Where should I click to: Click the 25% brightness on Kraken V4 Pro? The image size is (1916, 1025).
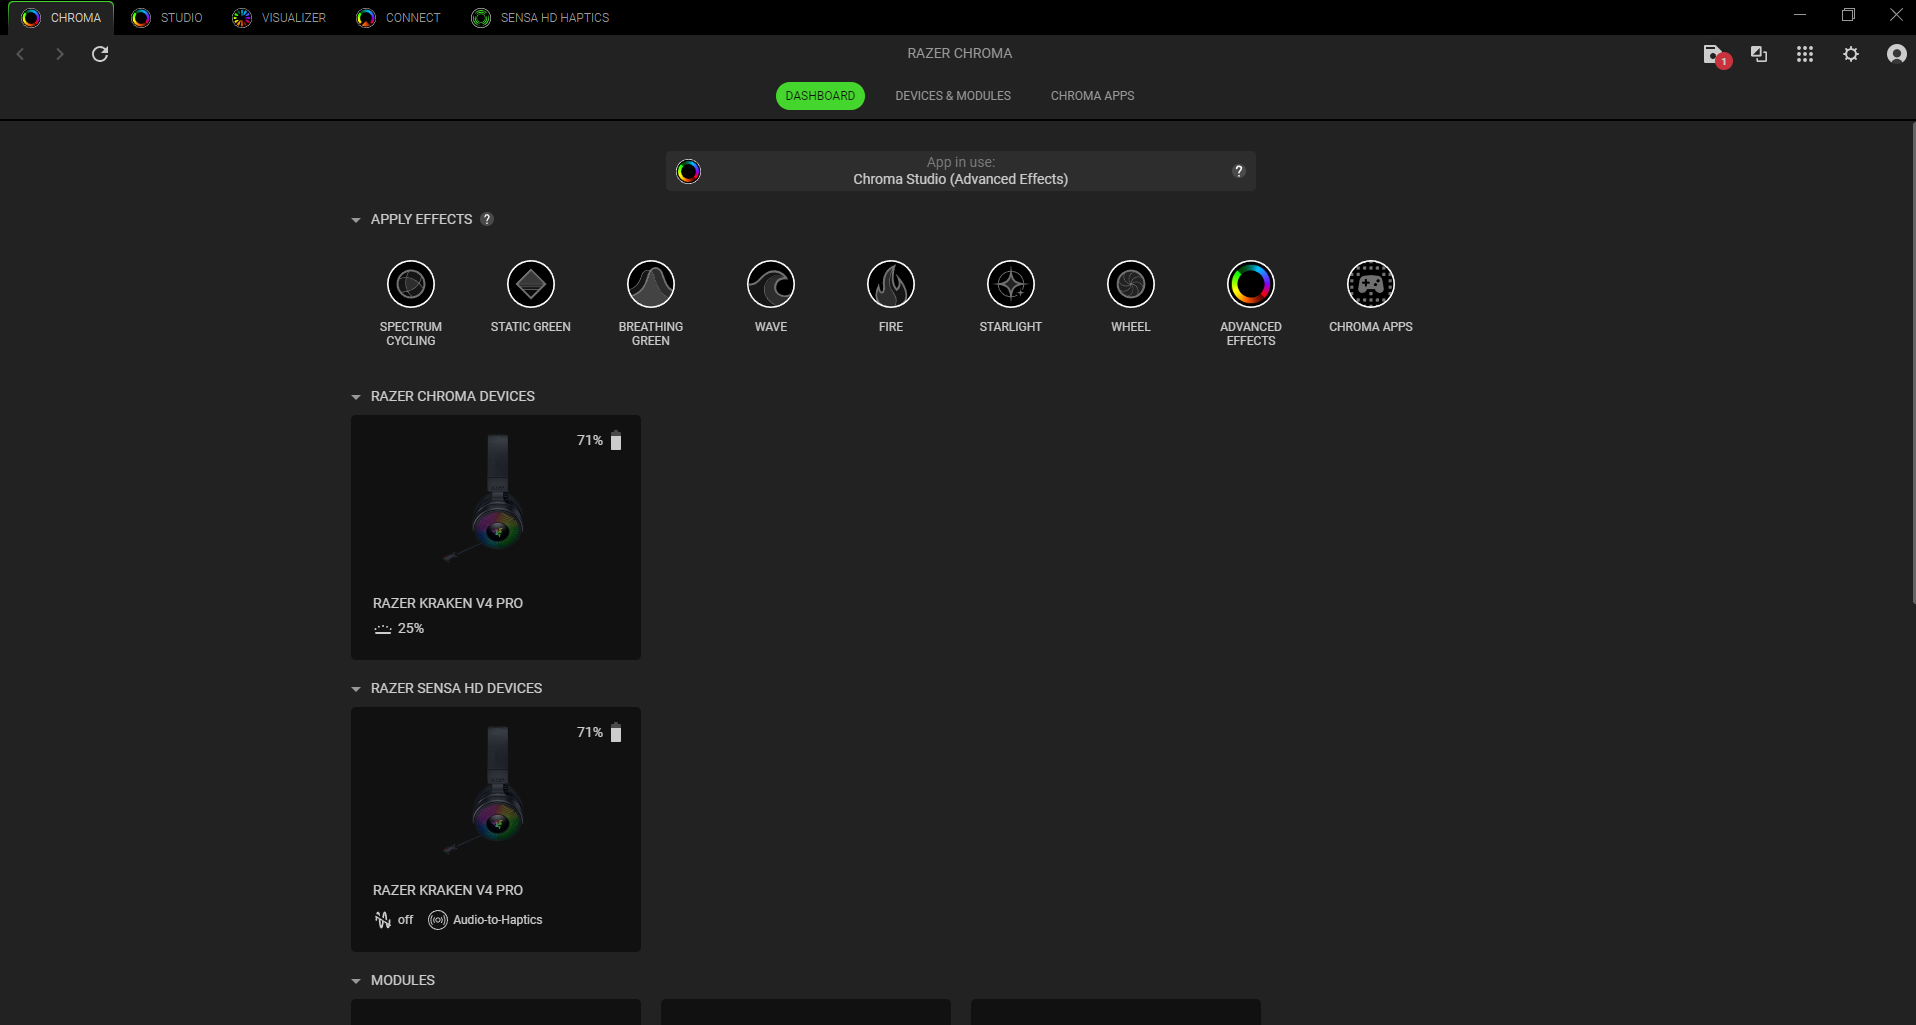[399, 629]
